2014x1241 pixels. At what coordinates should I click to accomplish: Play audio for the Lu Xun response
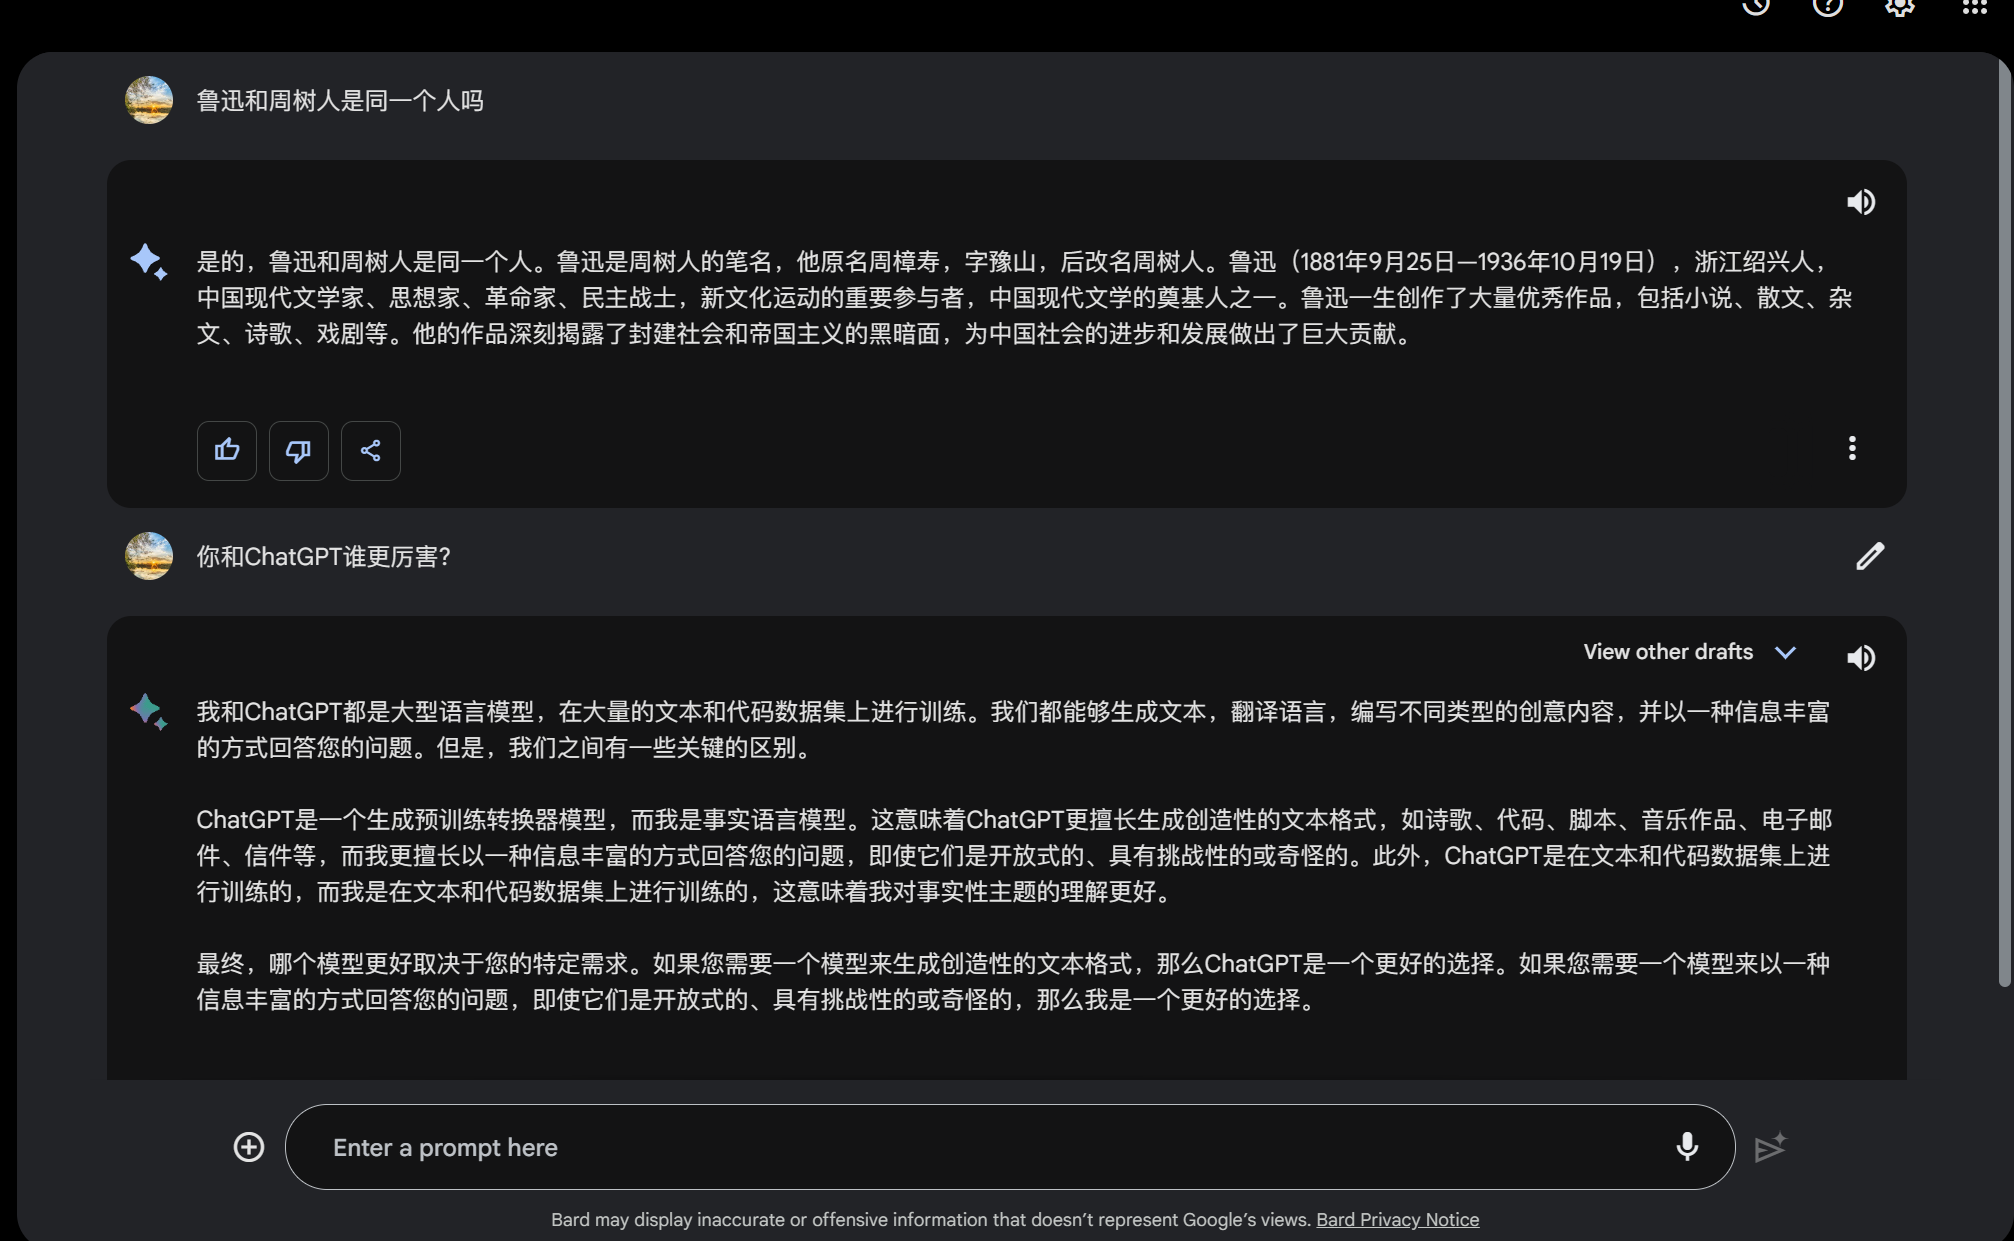[1861, 202]
